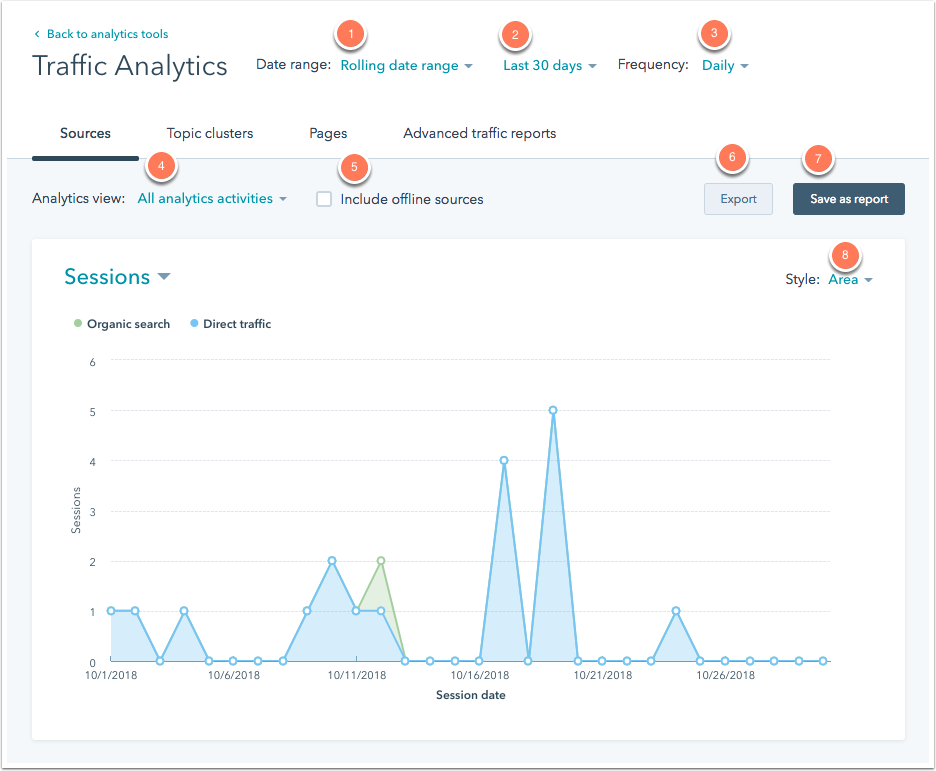The width and height of the screenshot is (936, 771).
Task: Open the Area chart style dropdown
Action: coord(850,280)
